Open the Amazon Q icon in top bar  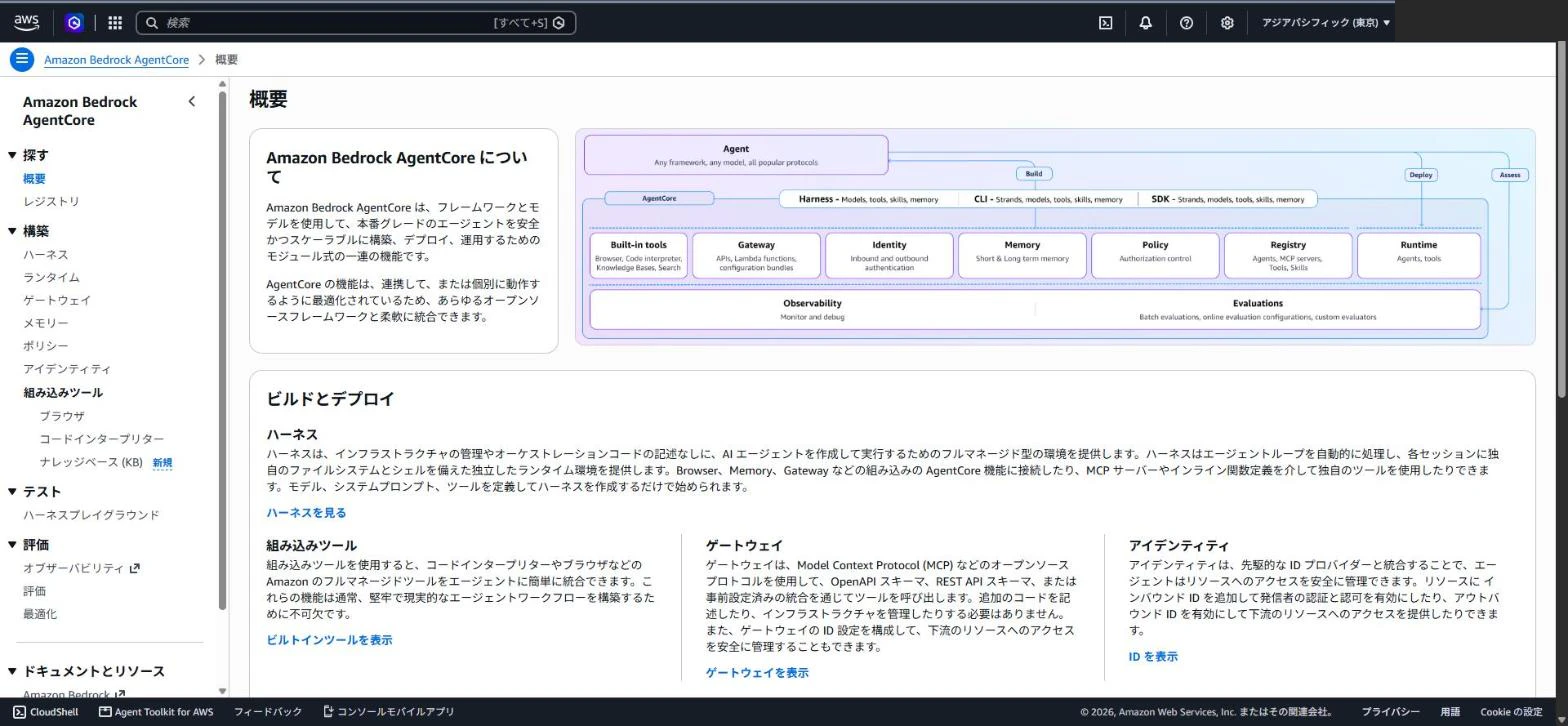pyautogui.click(x=74, y=22)
